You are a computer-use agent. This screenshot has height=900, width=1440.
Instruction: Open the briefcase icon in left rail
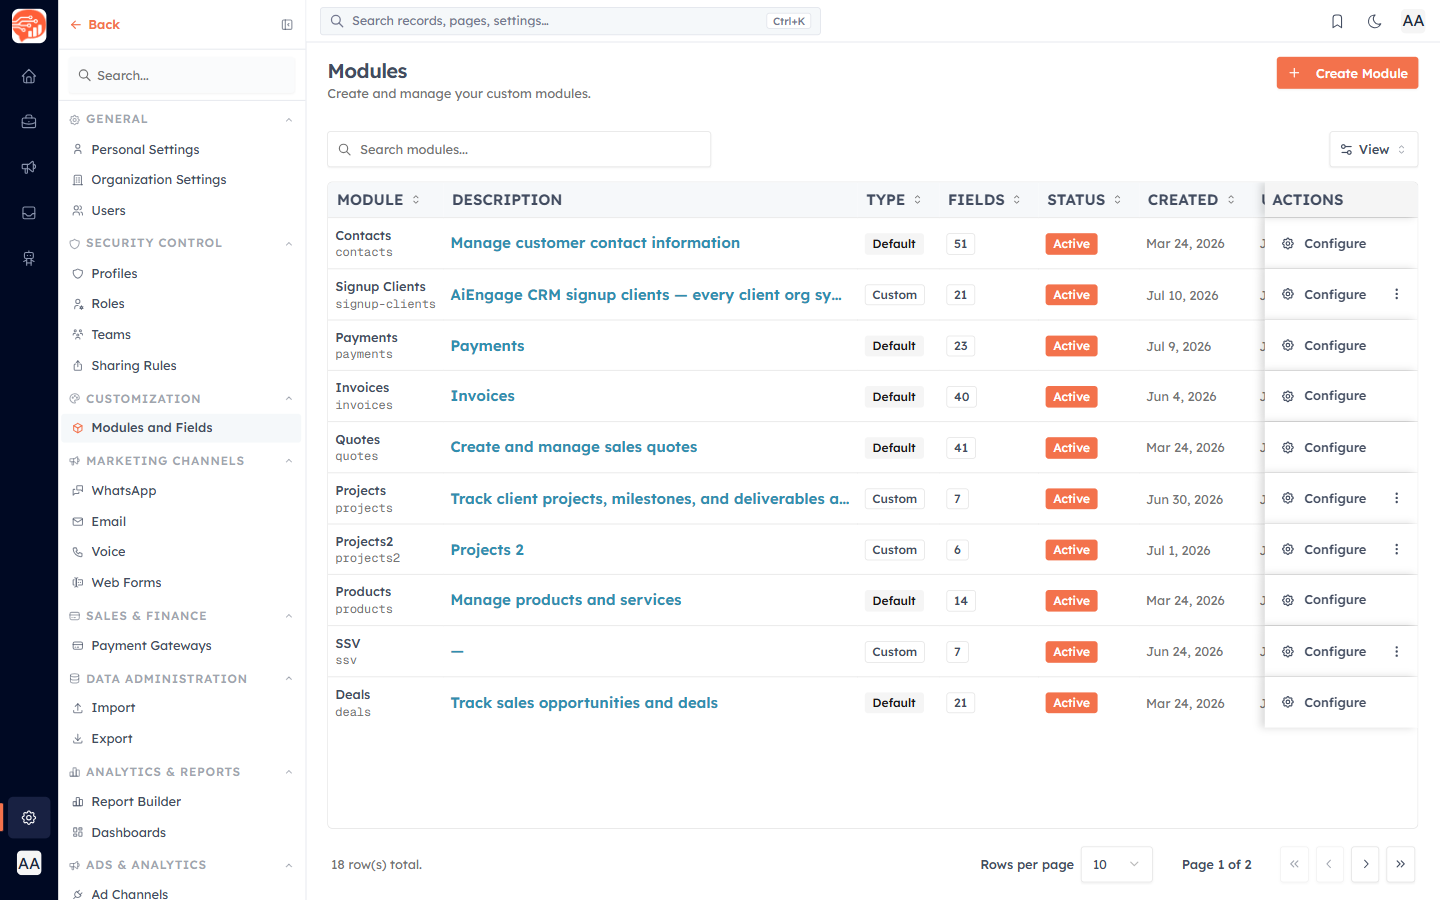(29, 122)
